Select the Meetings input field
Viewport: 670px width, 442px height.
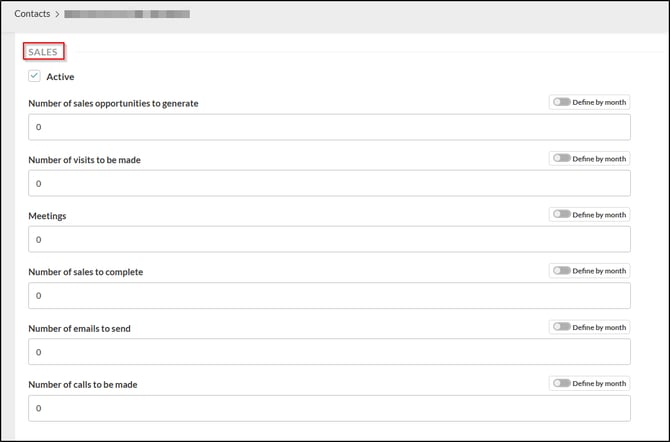coord(330,239)
